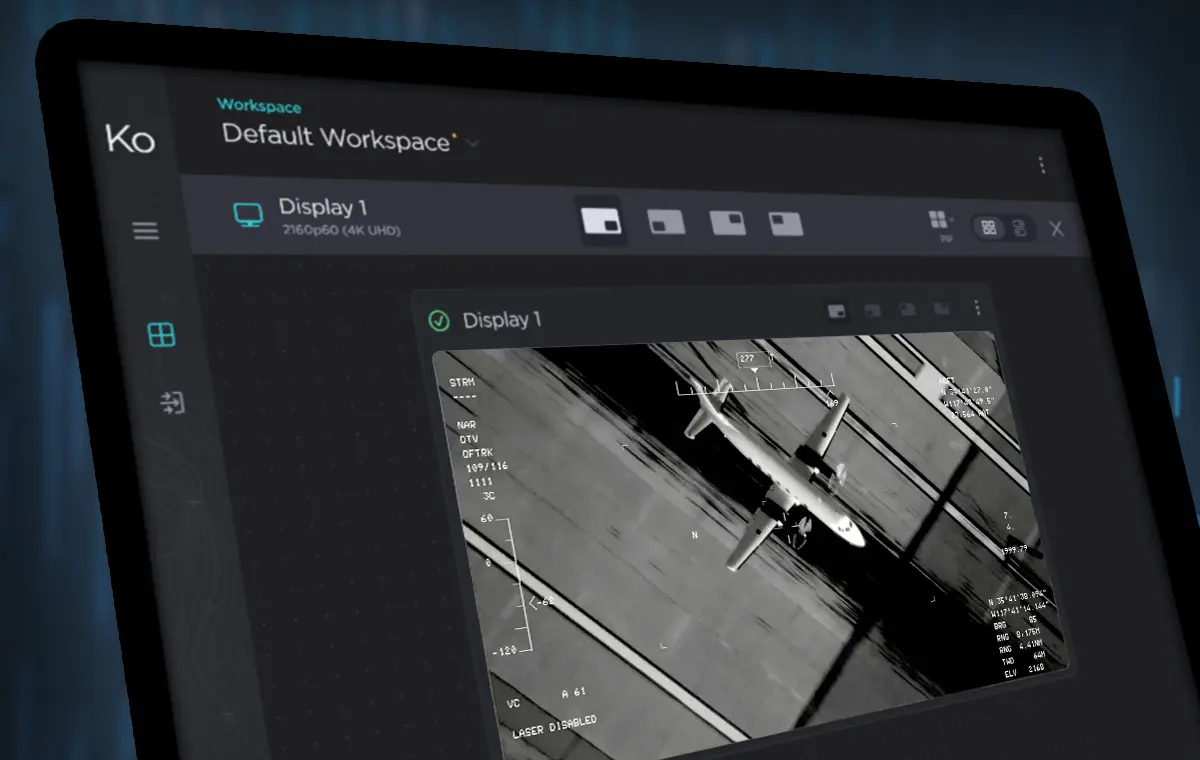
Task: Choose PIP bottom-left layout in the toolbar
Action: [666, 221]
